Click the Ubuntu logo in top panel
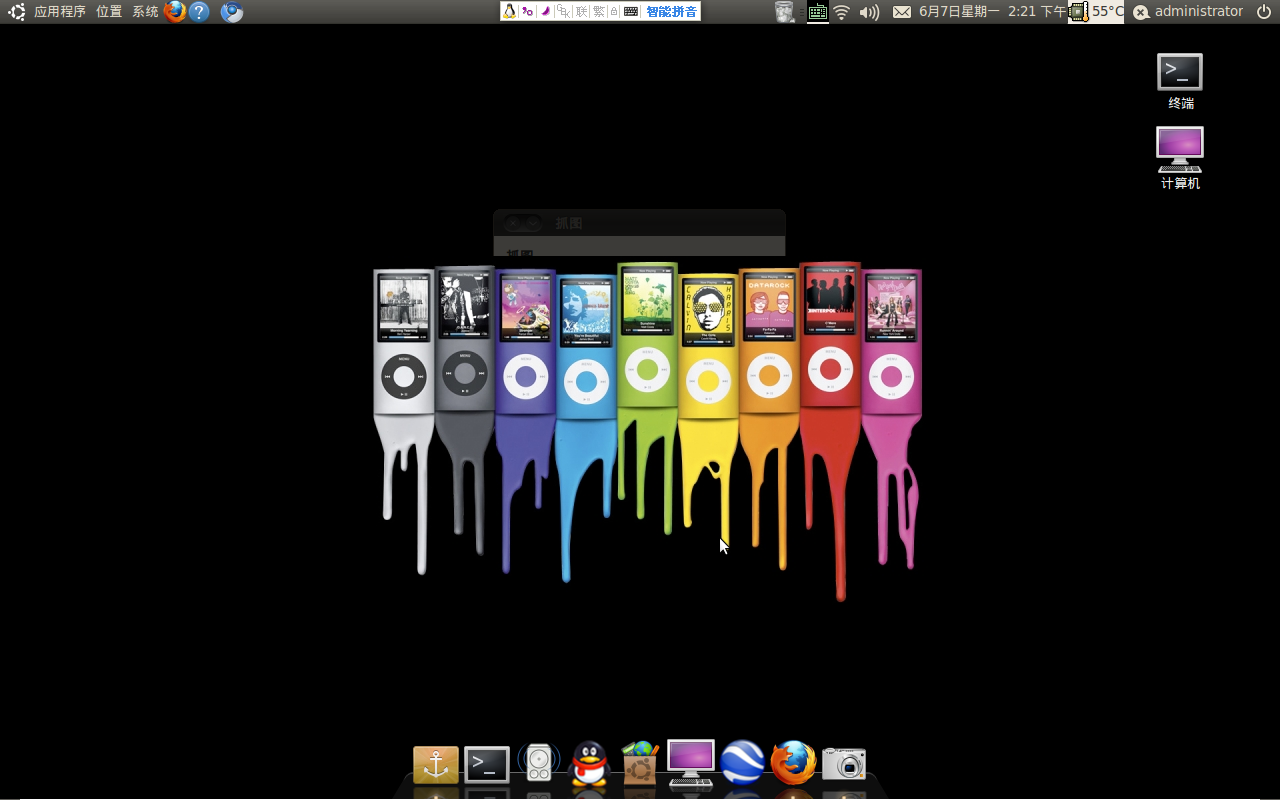 click(16, 12)
